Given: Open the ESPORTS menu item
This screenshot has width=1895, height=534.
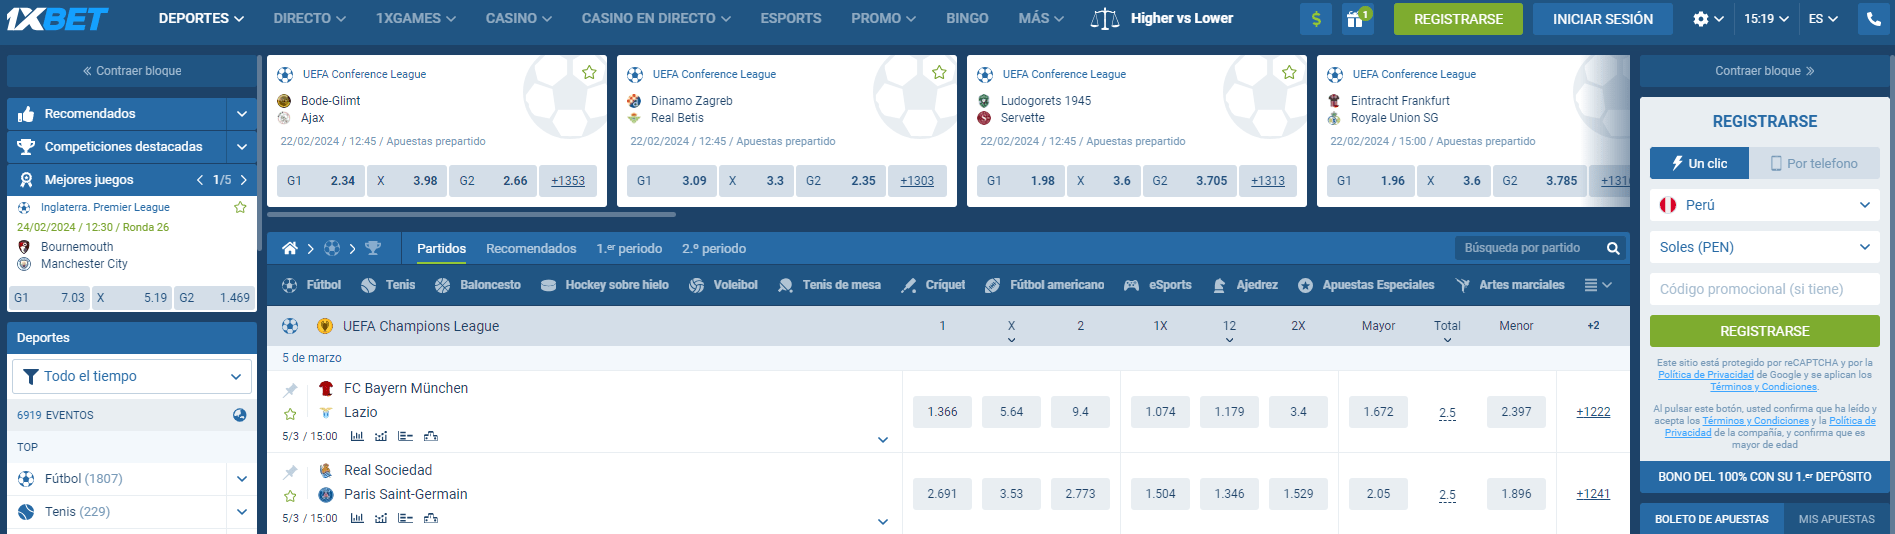Looking at the screenshot, I should (791, 18).
